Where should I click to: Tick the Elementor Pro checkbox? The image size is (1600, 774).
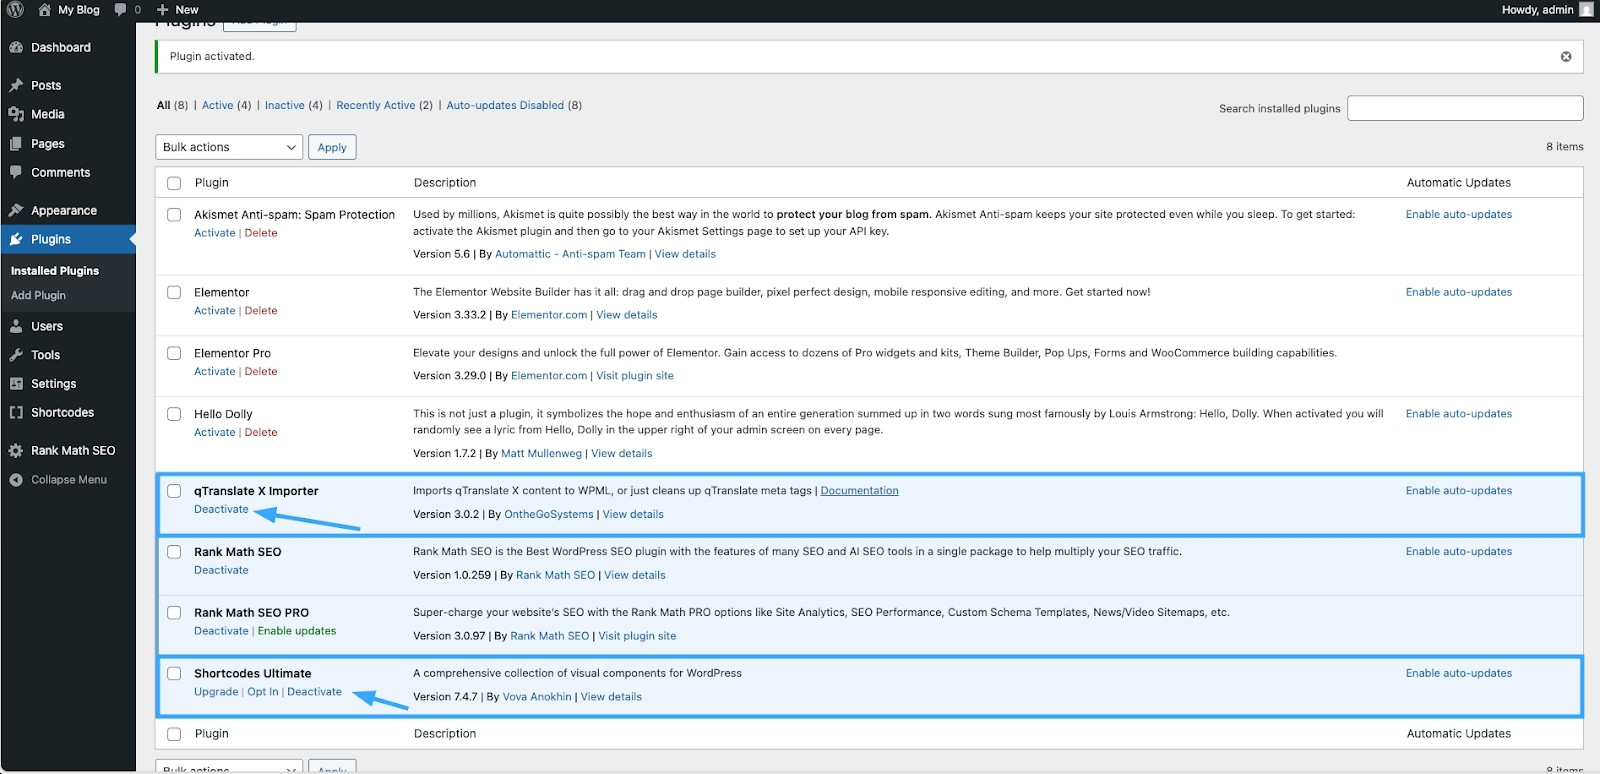[x=174, y=354]
